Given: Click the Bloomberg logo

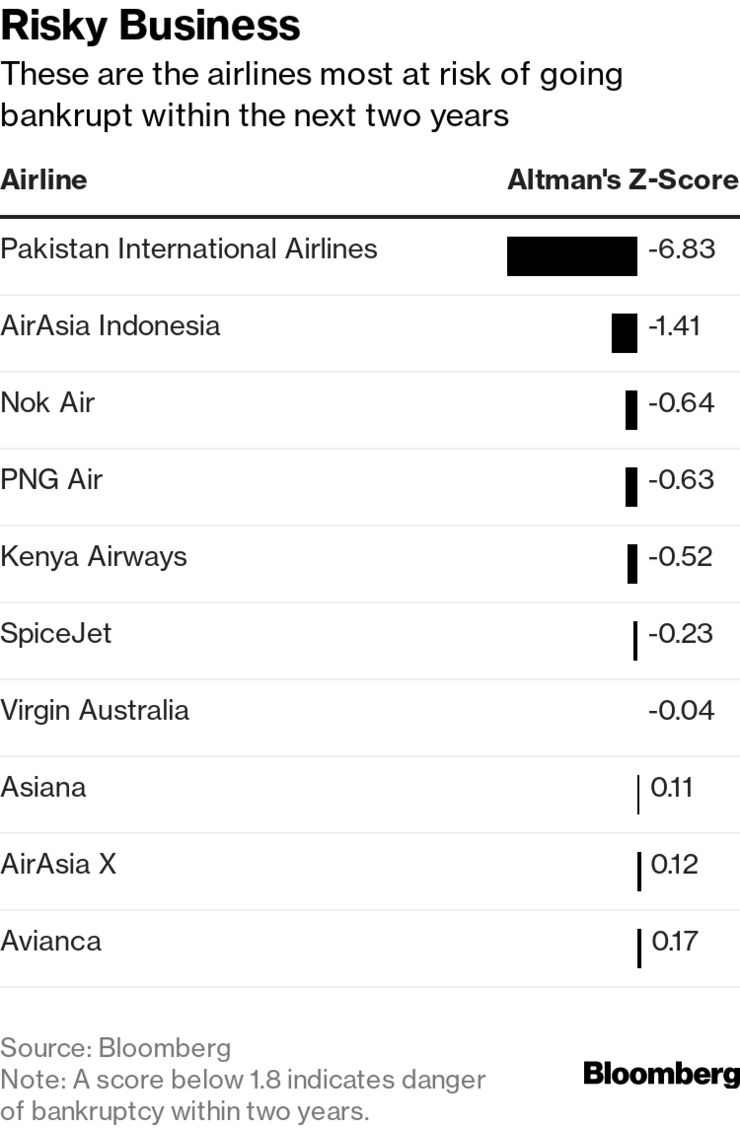Looking at the screenshot, I should click(661, 1073).
